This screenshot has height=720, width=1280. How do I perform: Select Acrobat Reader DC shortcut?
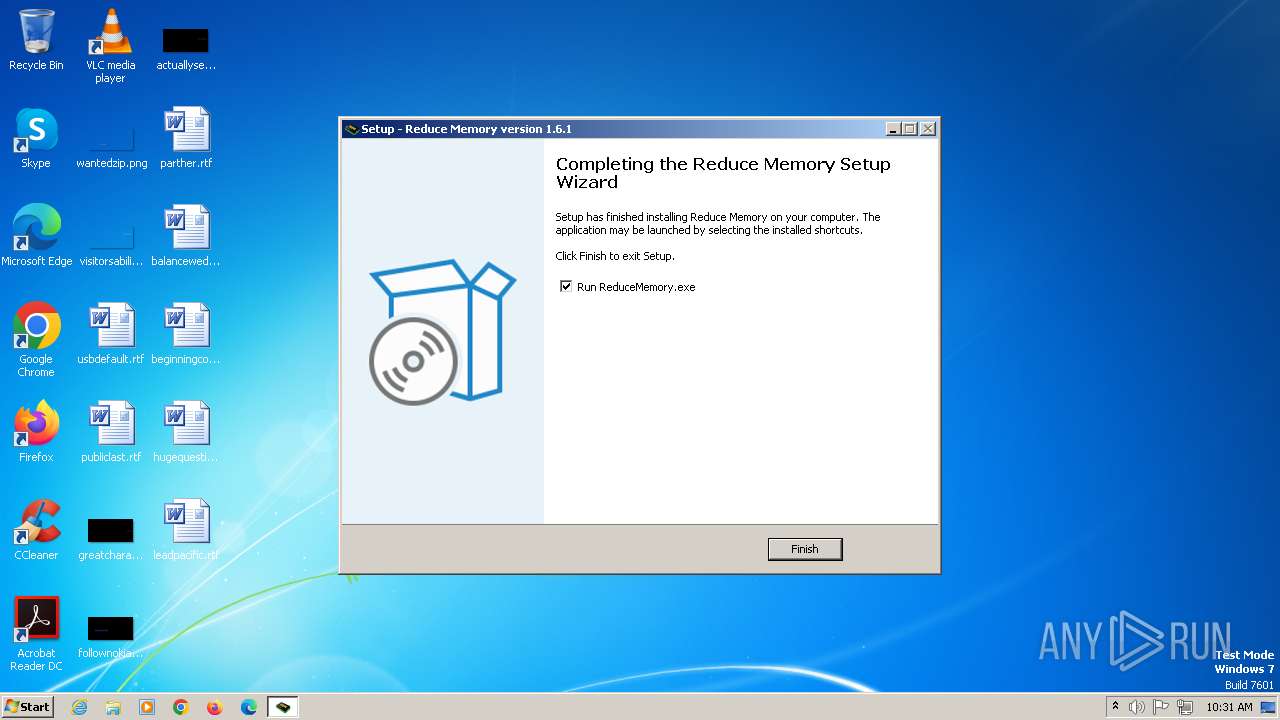pyautogui.click(x=36, y=634)
